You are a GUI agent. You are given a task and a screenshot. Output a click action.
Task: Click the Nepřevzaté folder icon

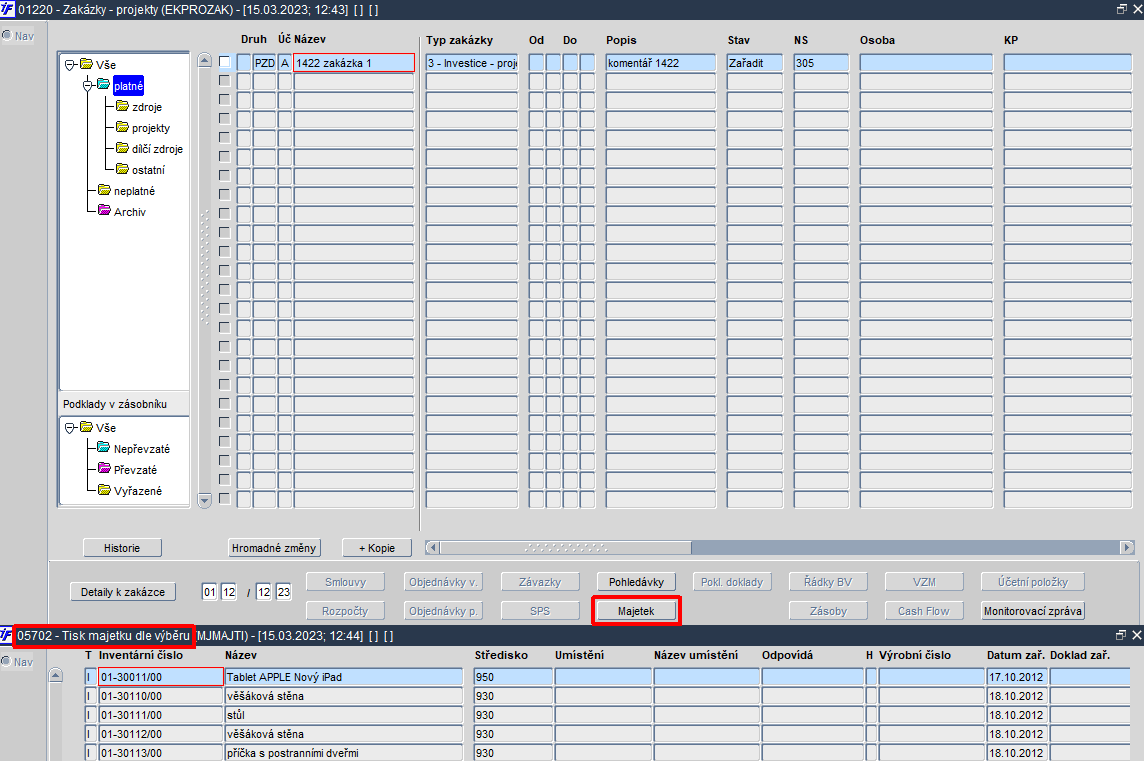coord(104,448)
